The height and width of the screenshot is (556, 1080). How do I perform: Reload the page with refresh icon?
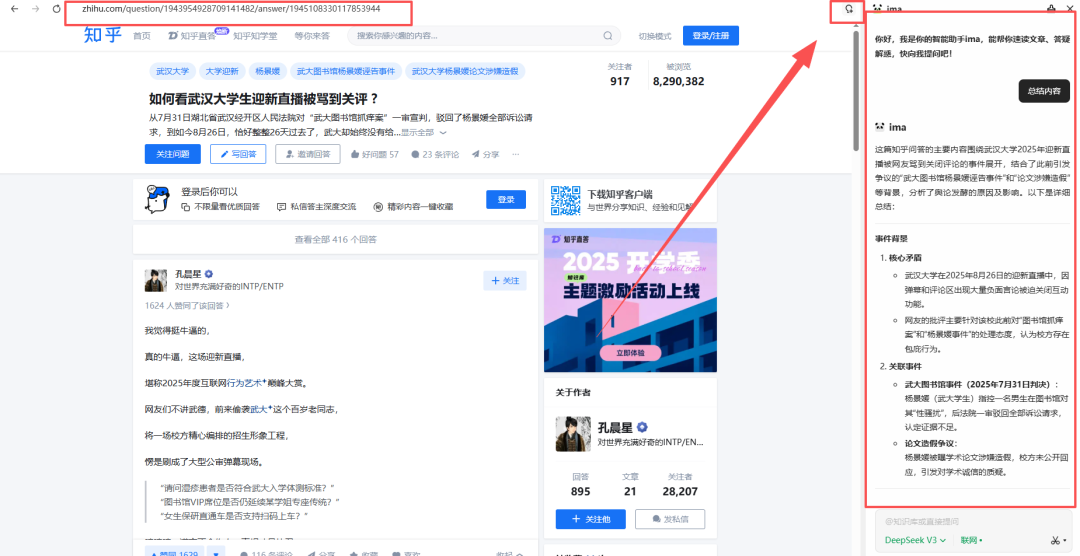click(x=56, y=9)
